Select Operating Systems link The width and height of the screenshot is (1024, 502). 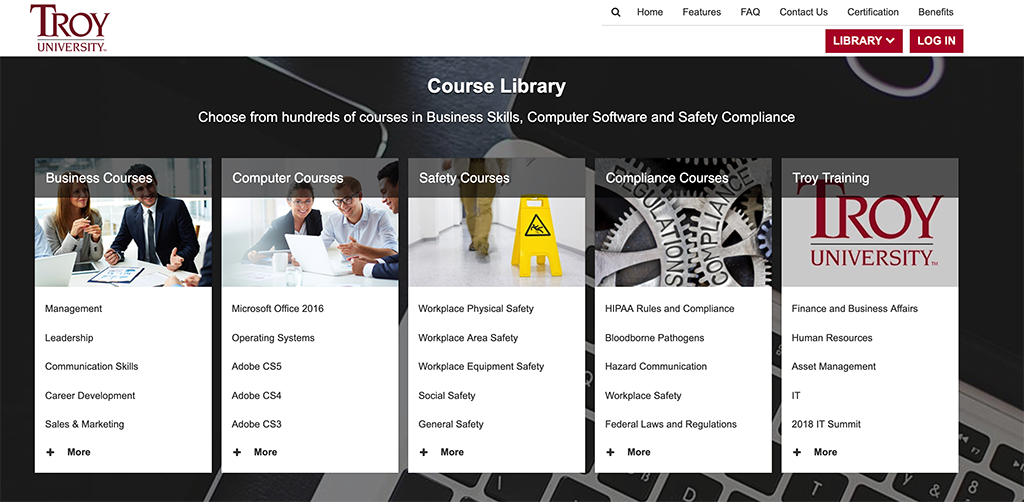[273, 338]
